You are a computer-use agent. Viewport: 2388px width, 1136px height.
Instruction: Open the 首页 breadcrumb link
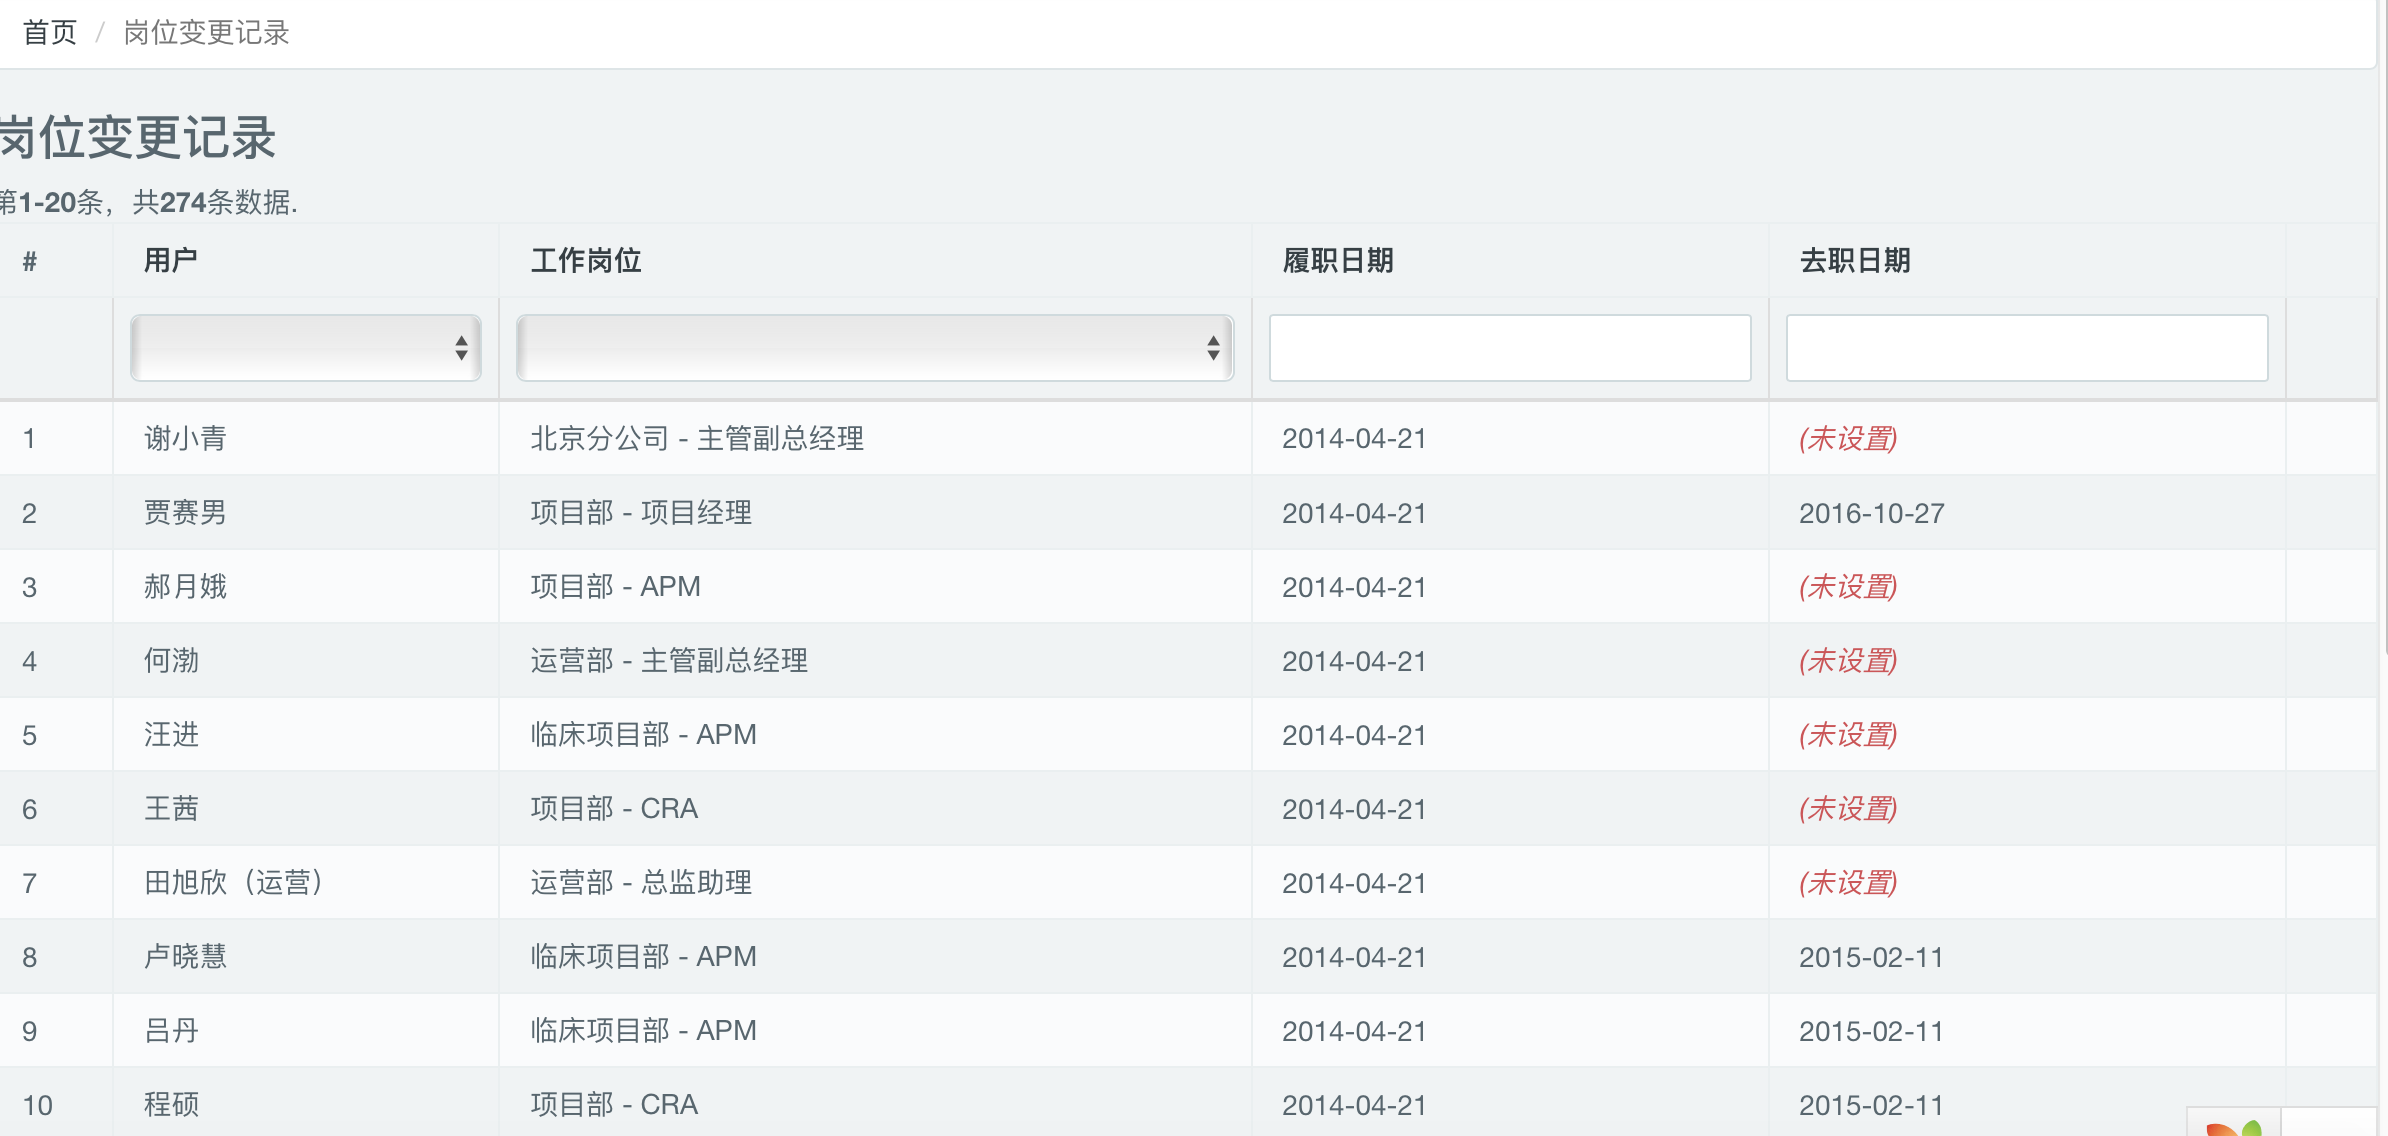pos(49,33)
